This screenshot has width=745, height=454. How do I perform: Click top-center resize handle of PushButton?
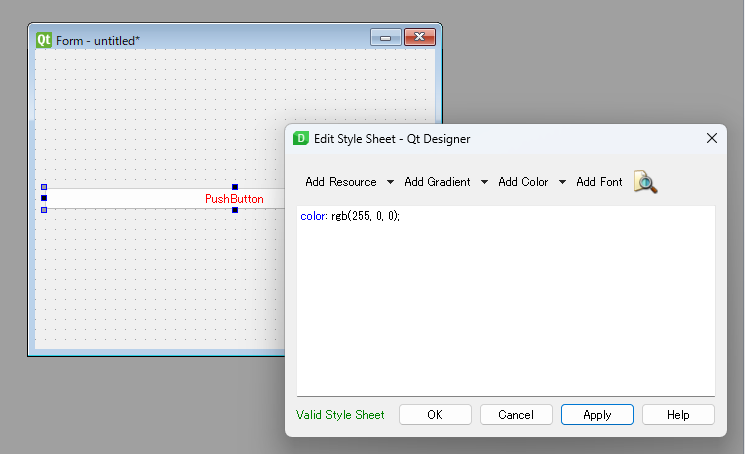click(235, 187)
